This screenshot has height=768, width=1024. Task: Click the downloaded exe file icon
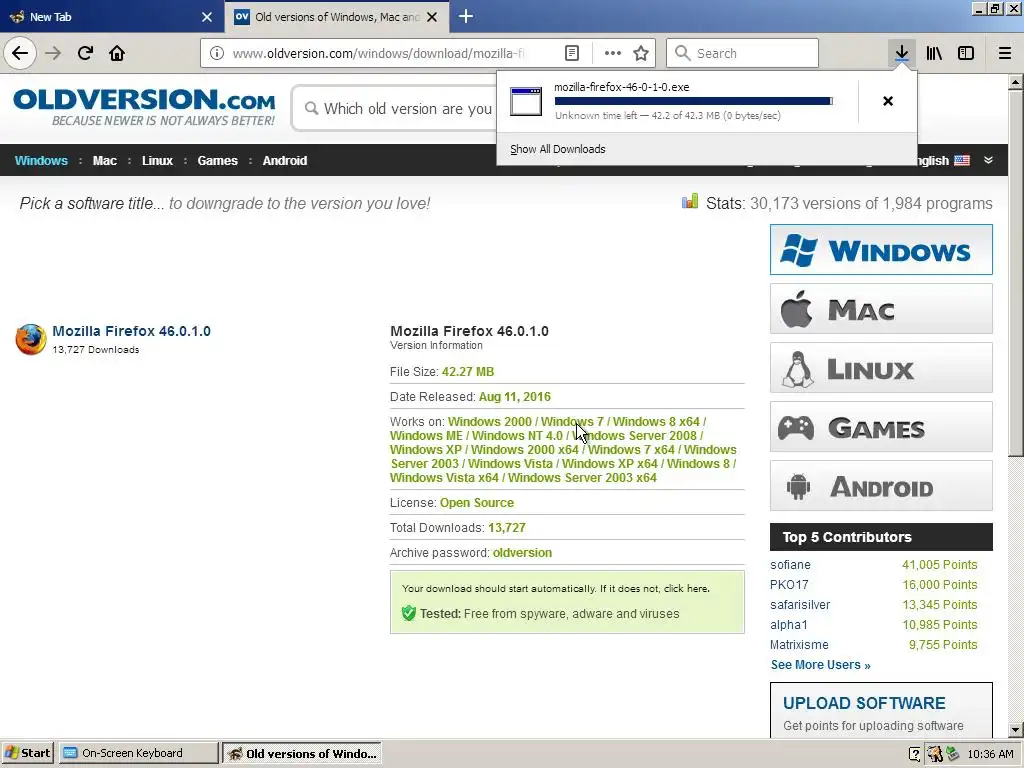click(526, 101)
